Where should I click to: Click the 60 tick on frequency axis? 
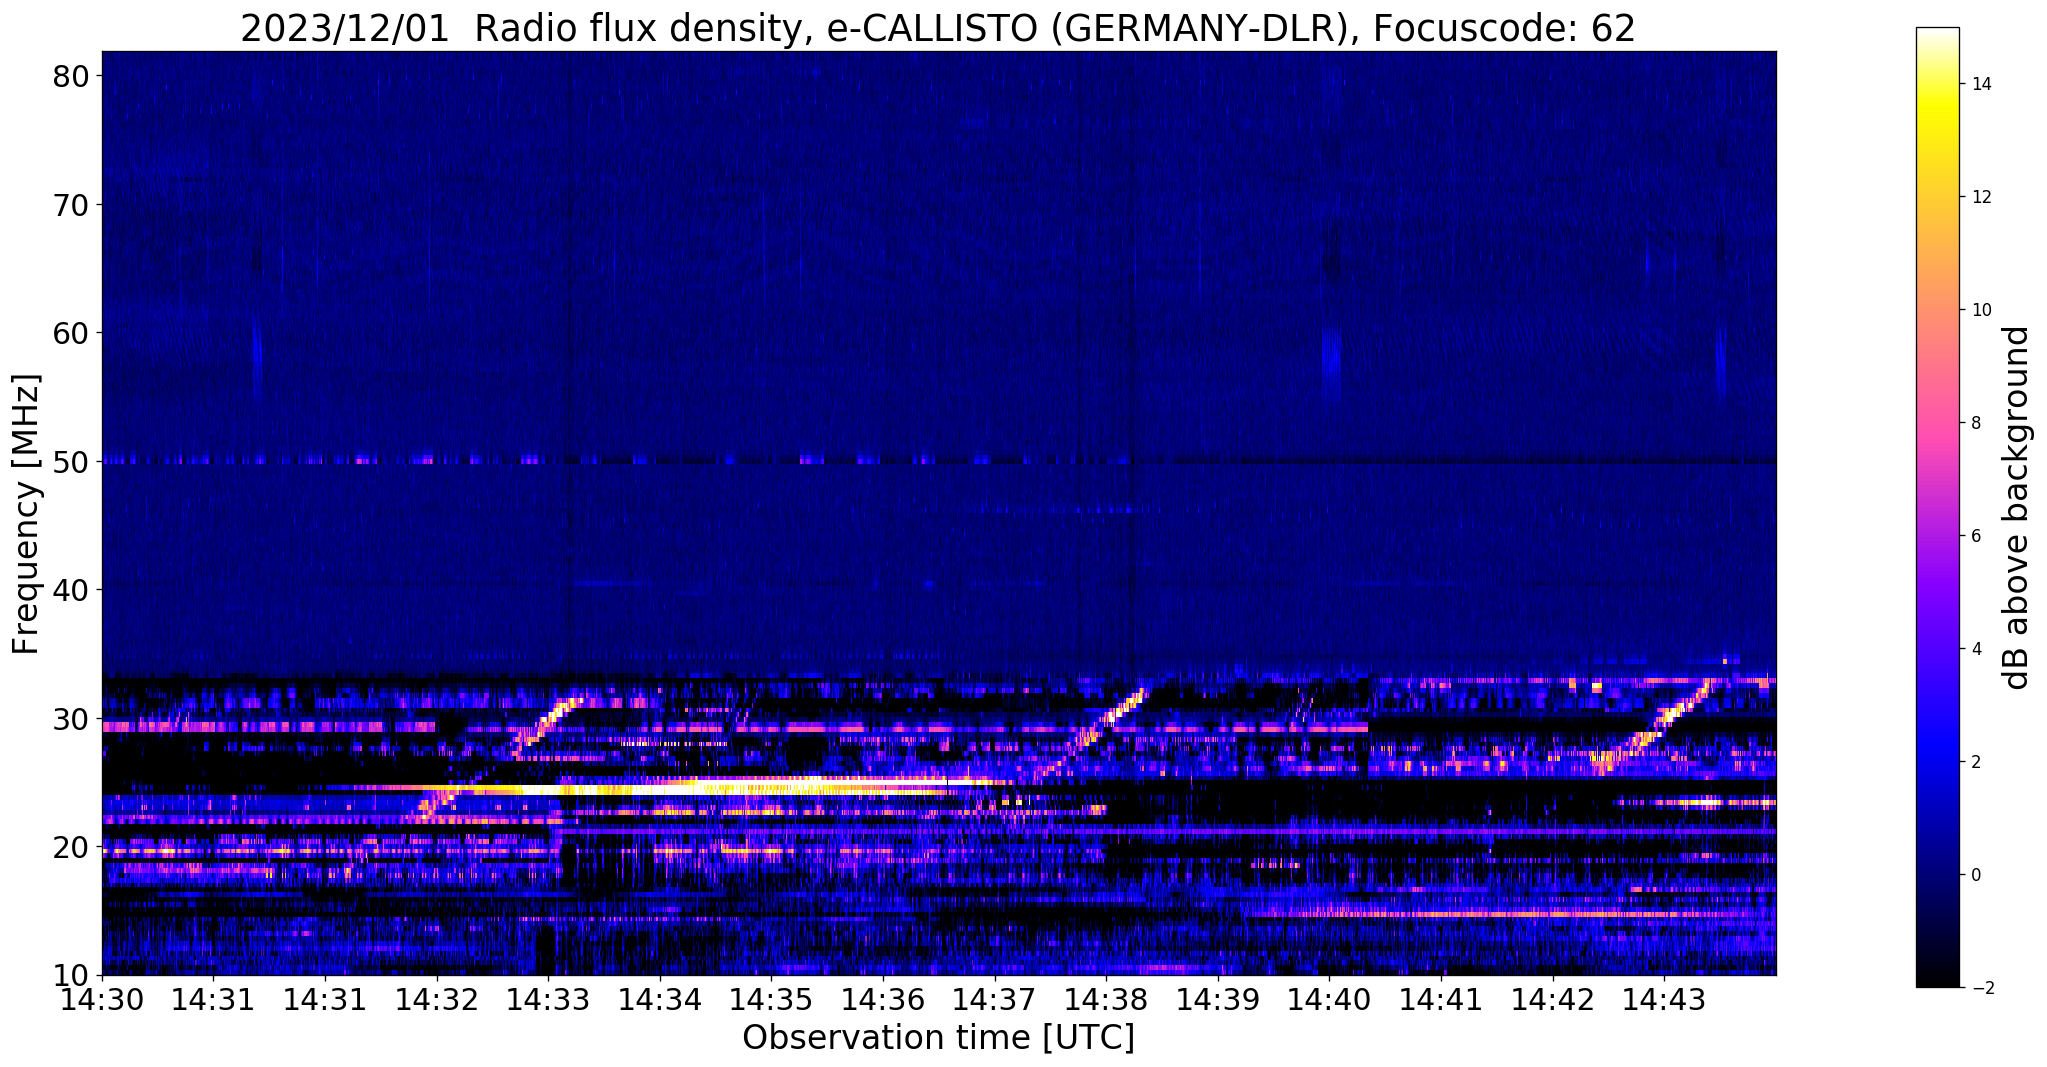(x=73, y=333)
